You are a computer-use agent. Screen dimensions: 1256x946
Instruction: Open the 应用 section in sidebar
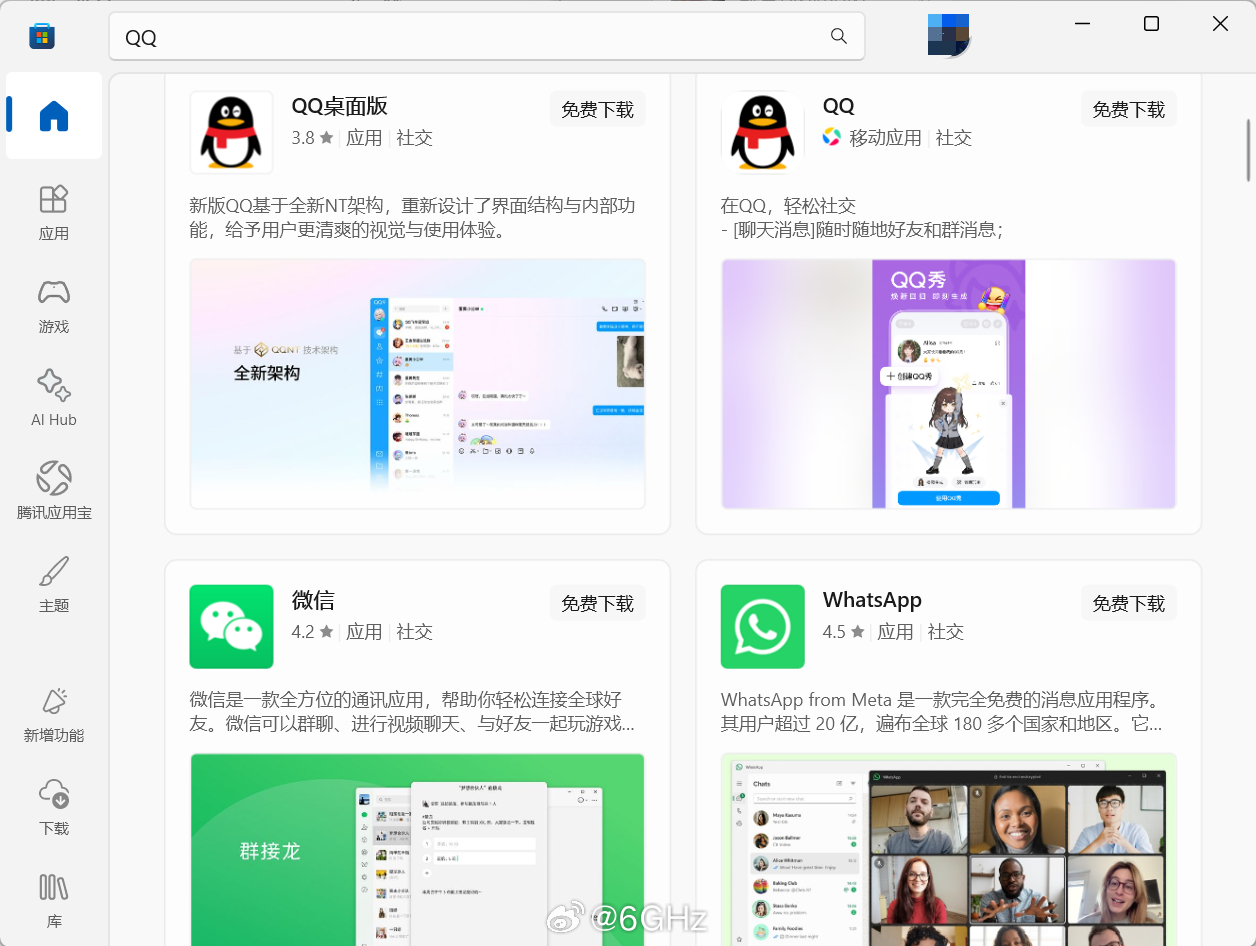coord(54,212)
